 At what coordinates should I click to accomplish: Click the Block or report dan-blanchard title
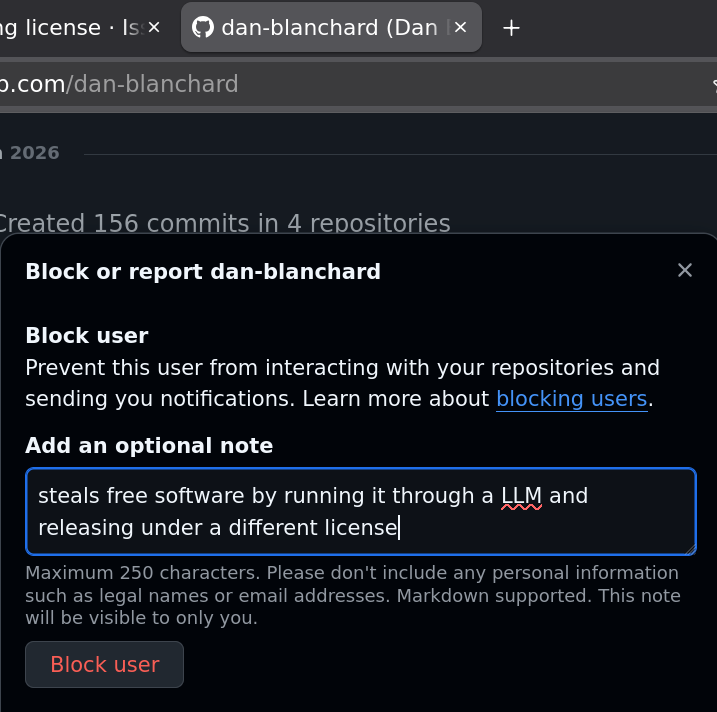coord(202,271)
